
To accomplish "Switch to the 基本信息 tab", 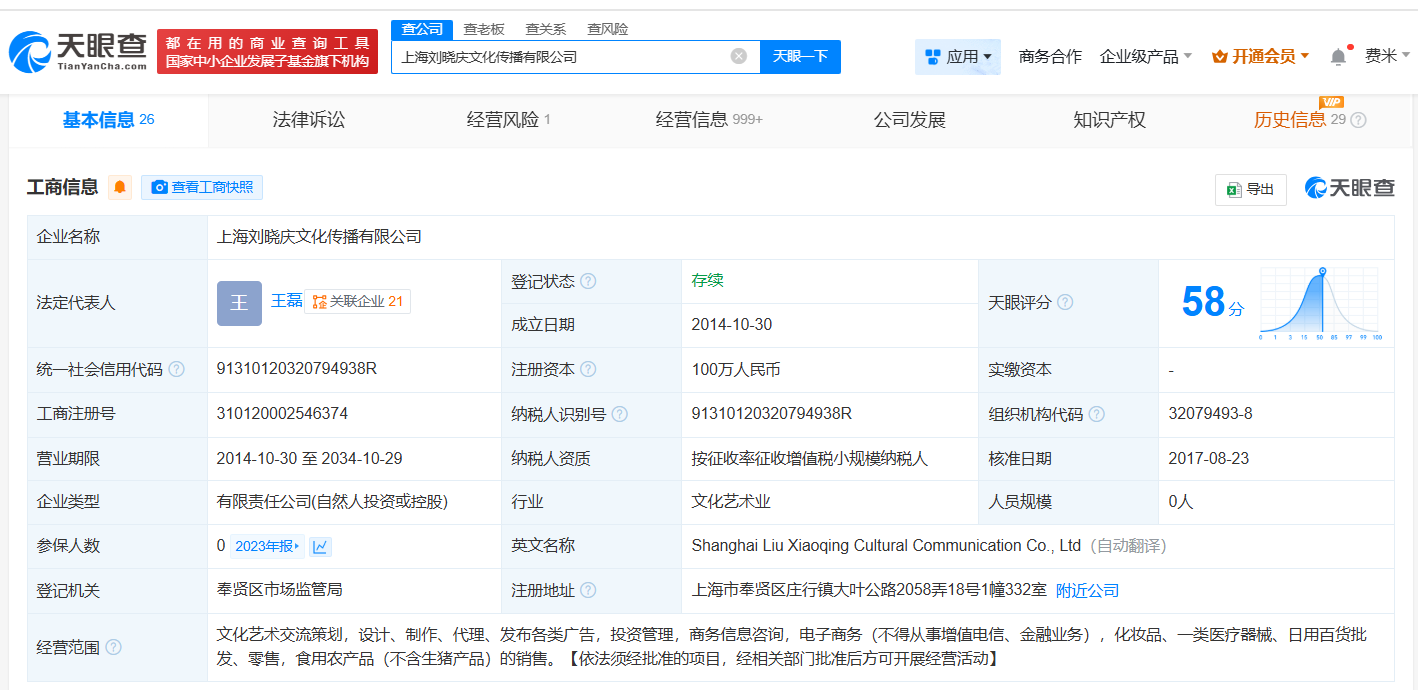I will click(x=108, y=120).
